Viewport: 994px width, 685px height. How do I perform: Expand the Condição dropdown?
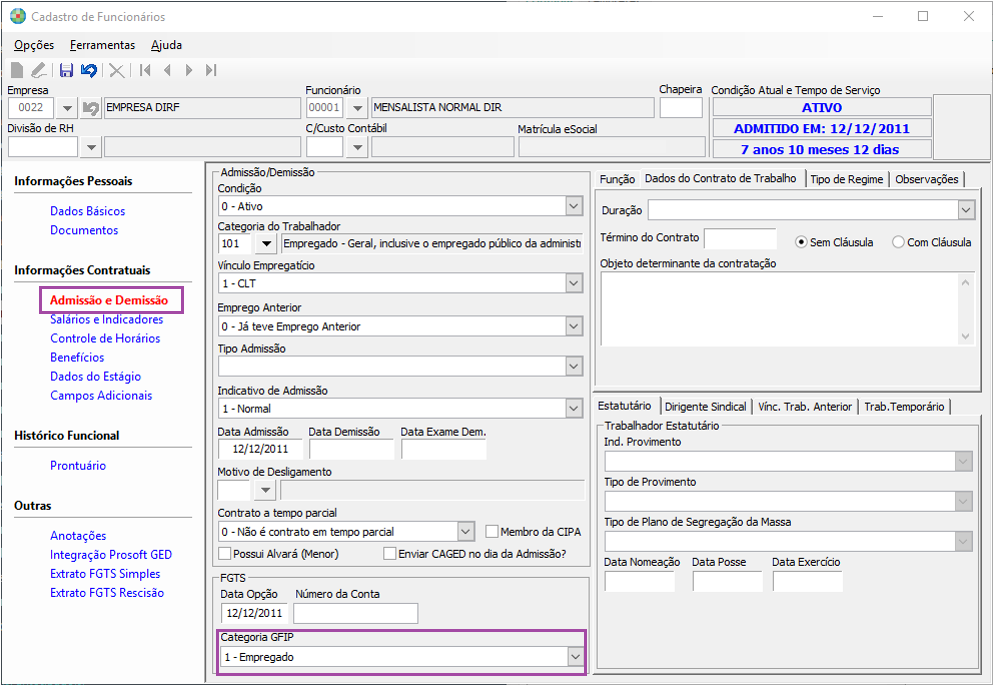coord(574,206)
